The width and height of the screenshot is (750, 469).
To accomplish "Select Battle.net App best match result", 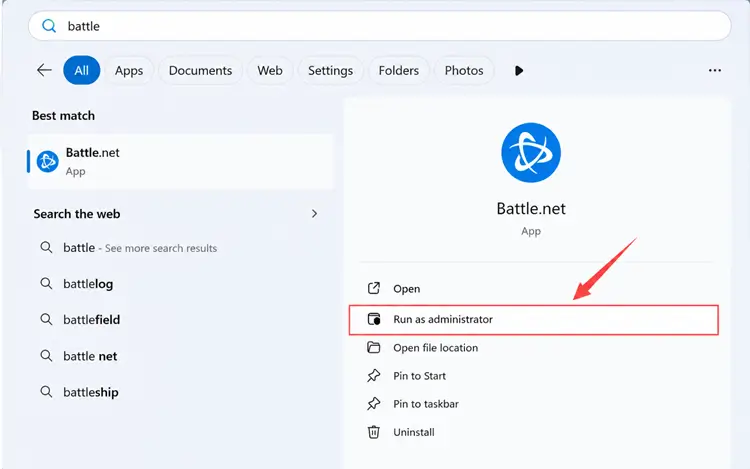I will pyautogui.click(x=180, y=162).
